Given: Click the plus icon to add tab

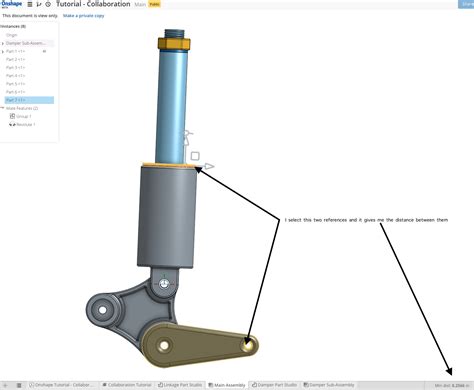Looking at the screenshot, I should tap(5, 385).
